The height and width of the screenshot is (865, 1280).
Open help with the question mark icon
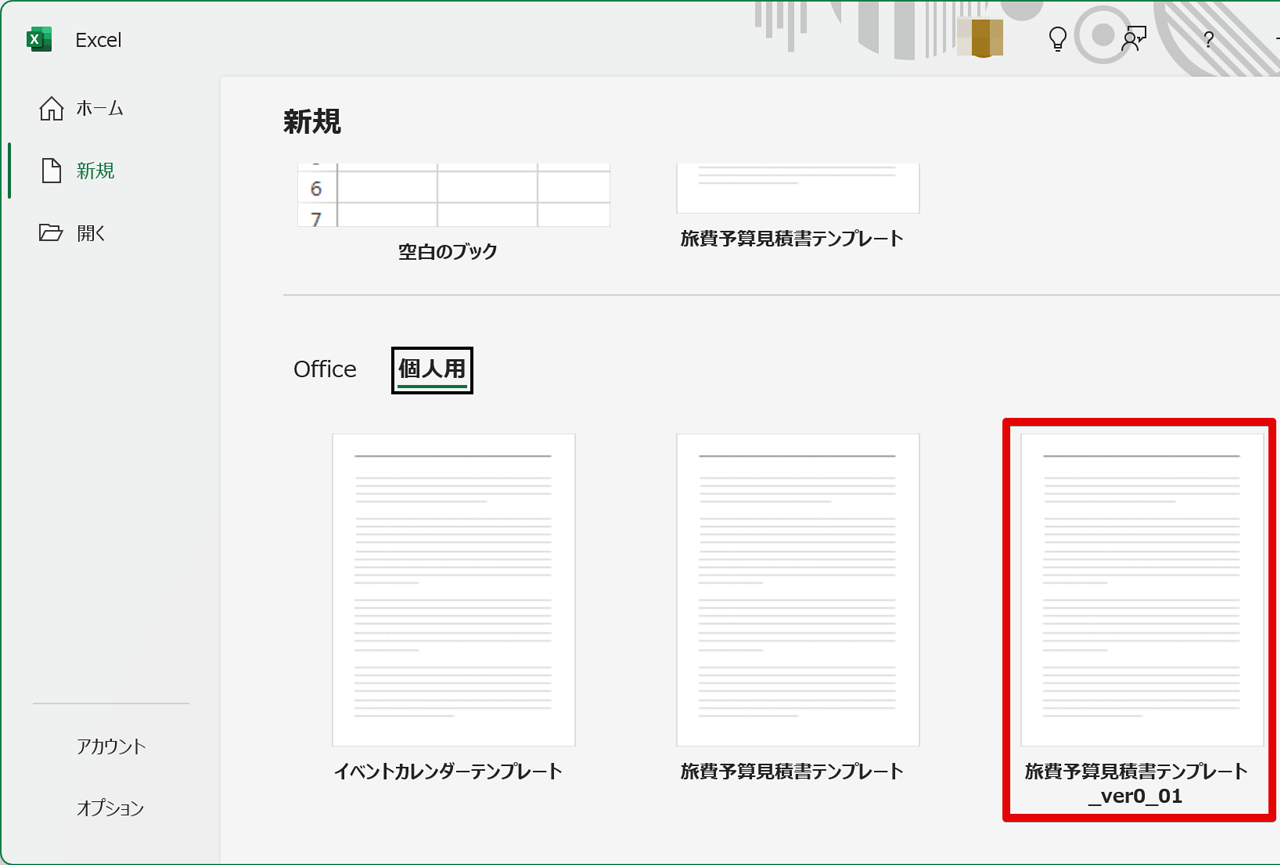coord(1208,40)
